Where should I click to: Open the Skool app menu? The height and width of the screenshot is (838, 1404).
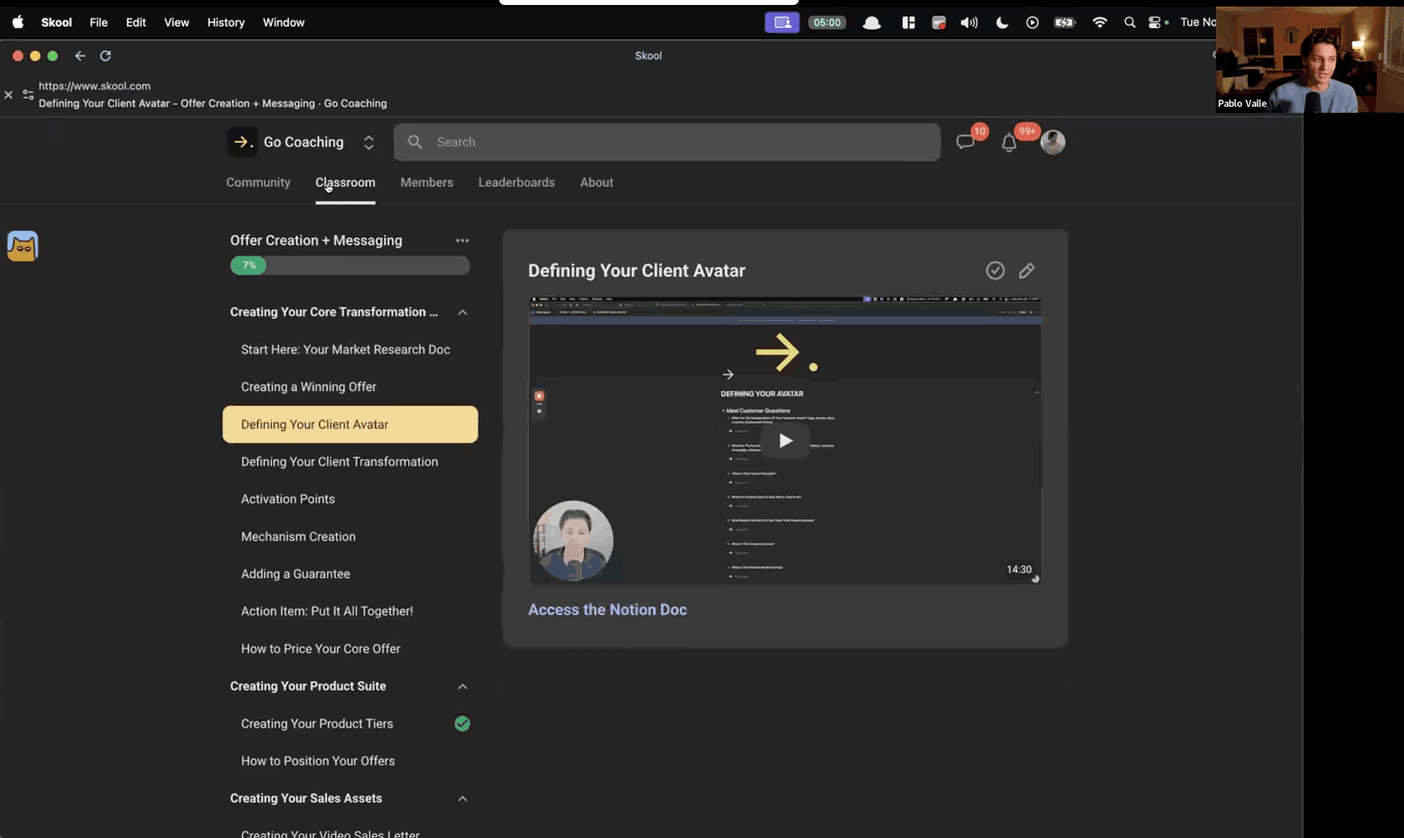click(x=56, y=22)
